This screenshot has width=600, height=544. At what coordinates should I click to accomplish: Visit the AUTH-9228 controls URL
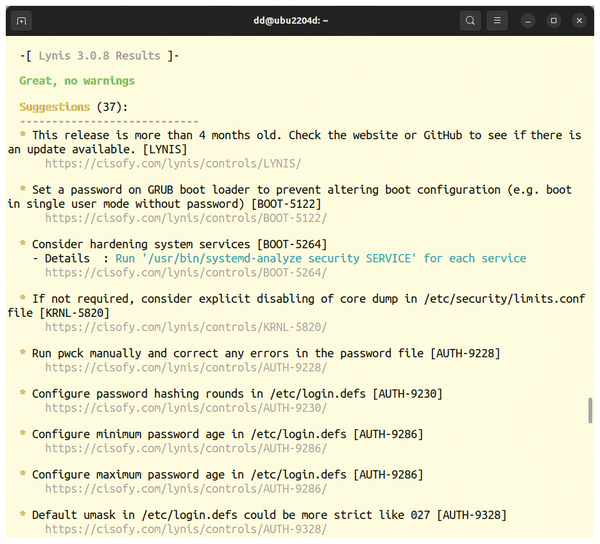click(x=186, y=368)
